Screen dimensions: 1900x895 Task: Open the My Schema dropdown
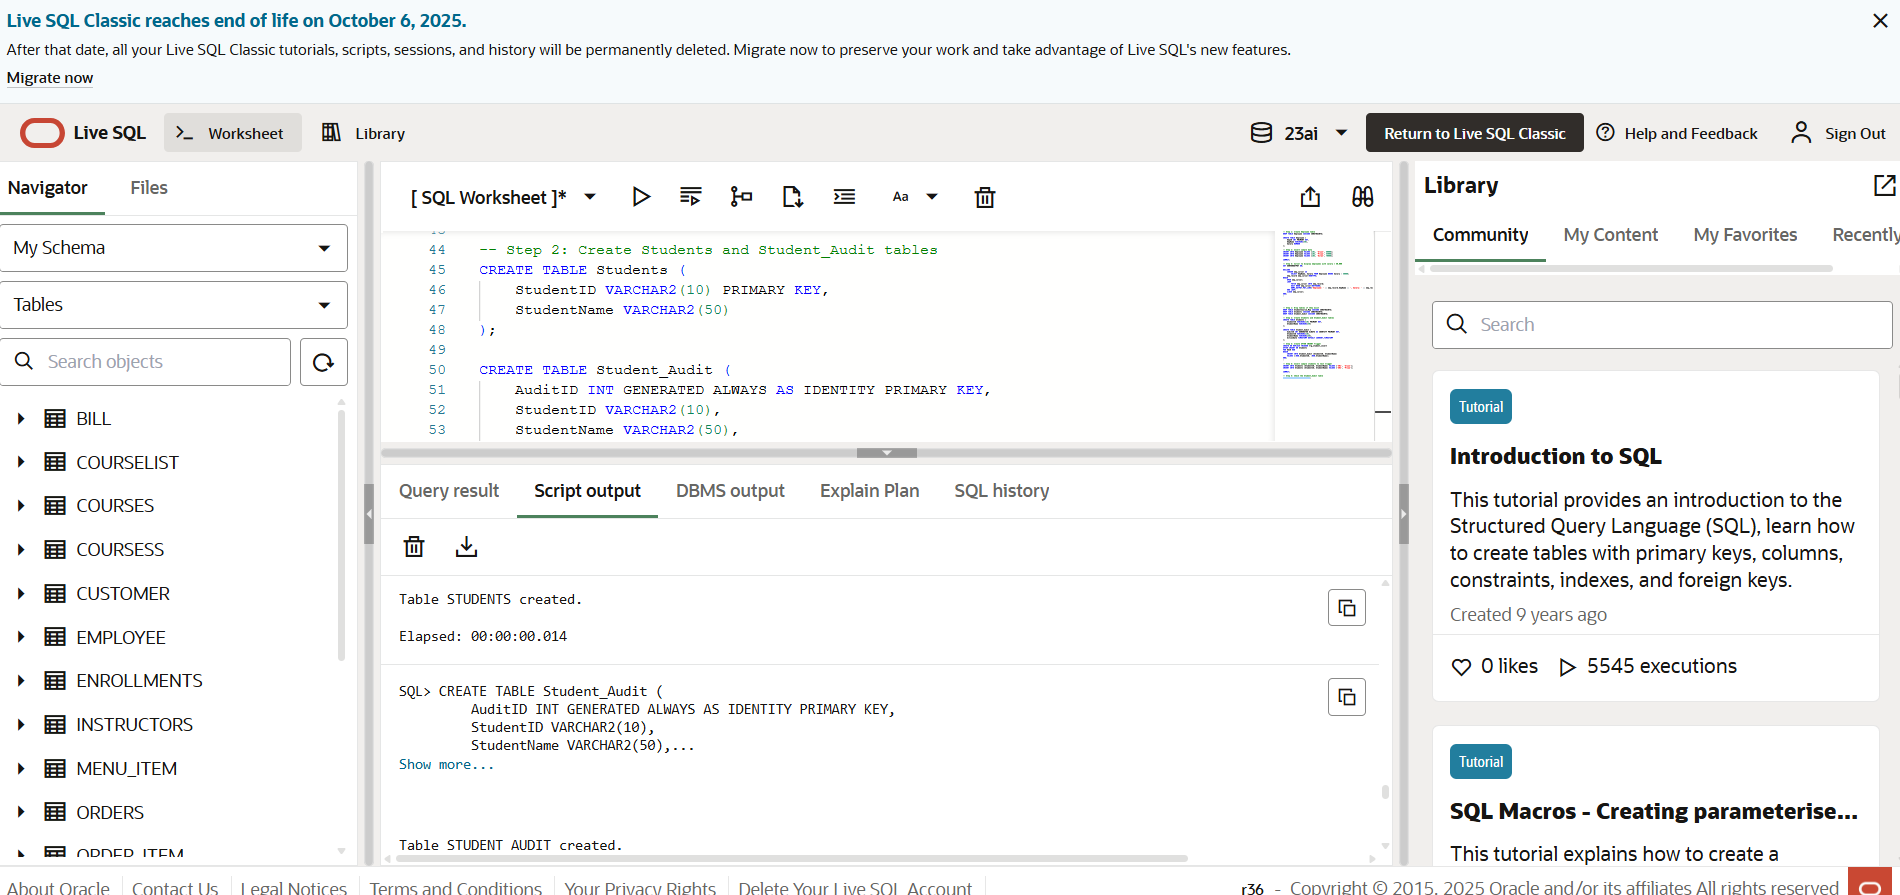click(x=174, y=248)
